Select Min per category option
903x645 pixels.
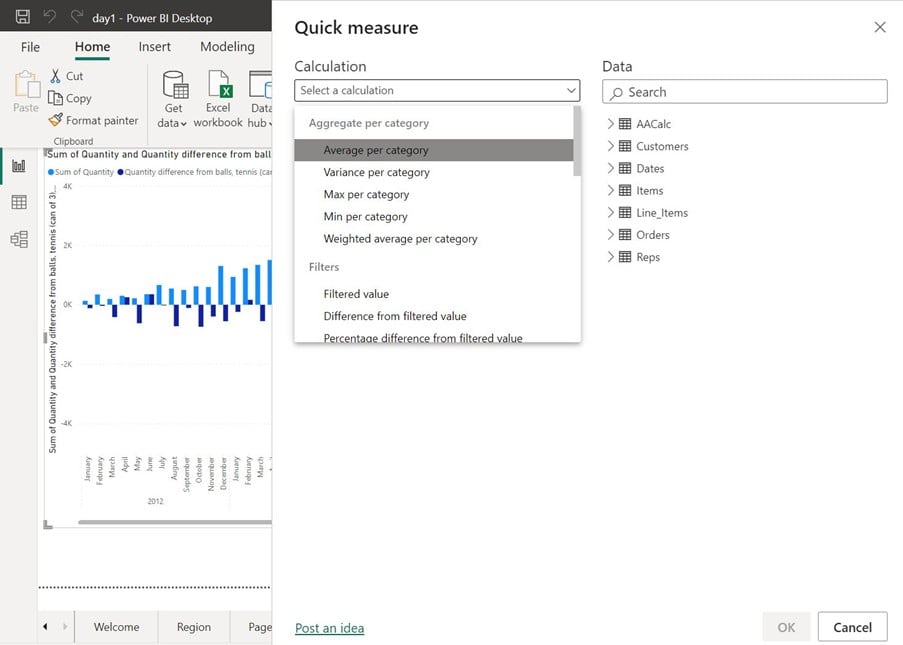pyautogui.click(x=434, y=217)
